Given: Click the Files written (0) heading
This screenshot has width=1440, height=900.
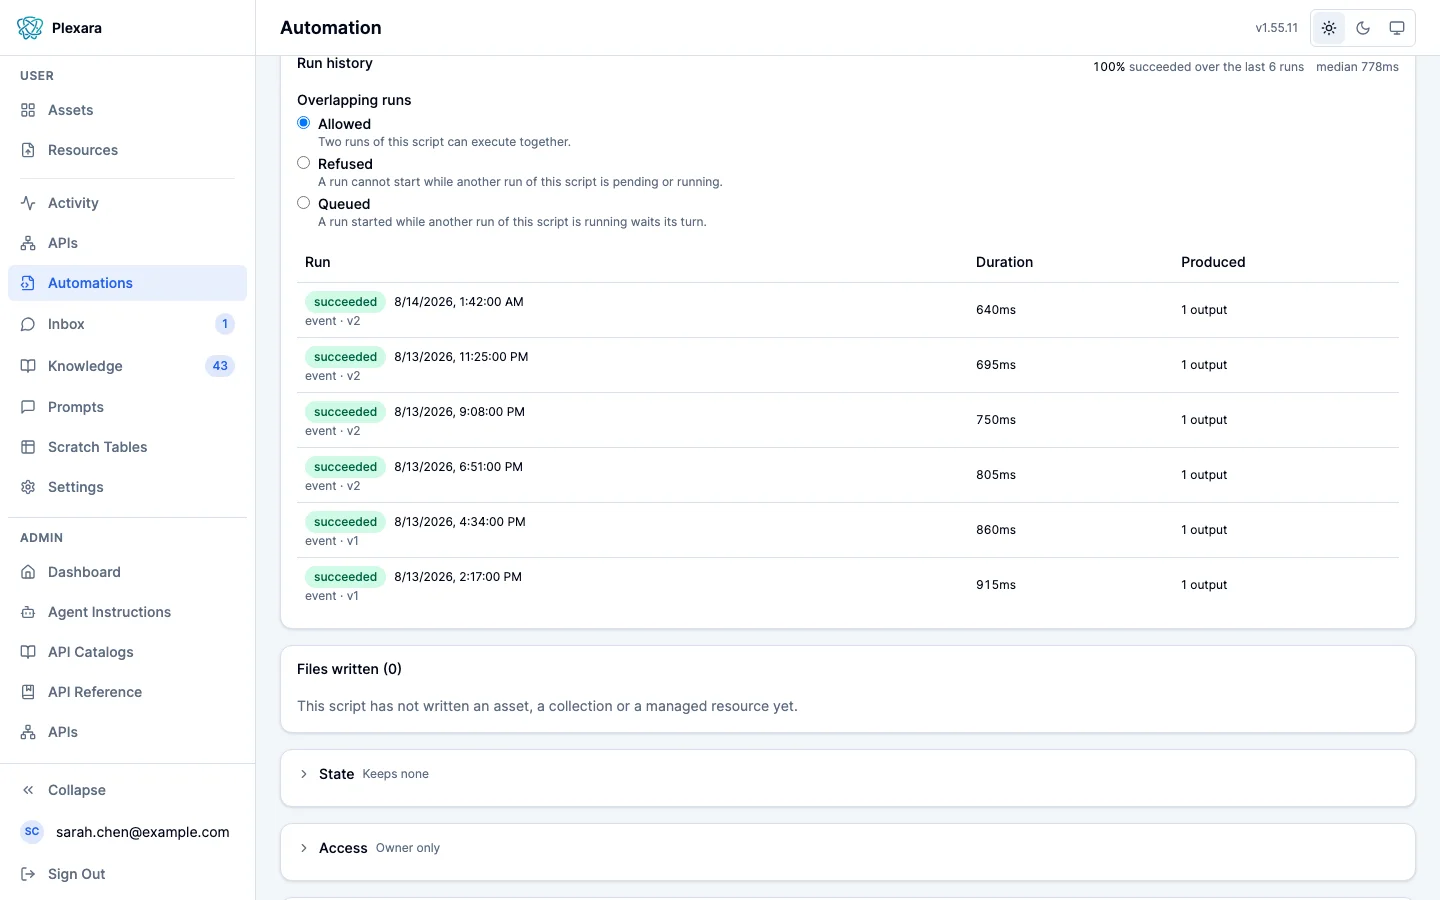Looking at the screenshot, I should click(349, 669).
